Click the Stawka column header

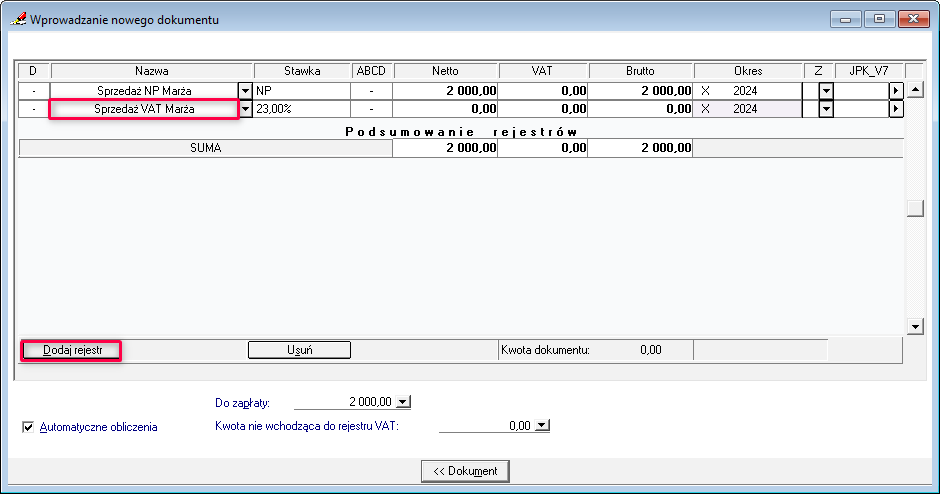coord(302,71)
